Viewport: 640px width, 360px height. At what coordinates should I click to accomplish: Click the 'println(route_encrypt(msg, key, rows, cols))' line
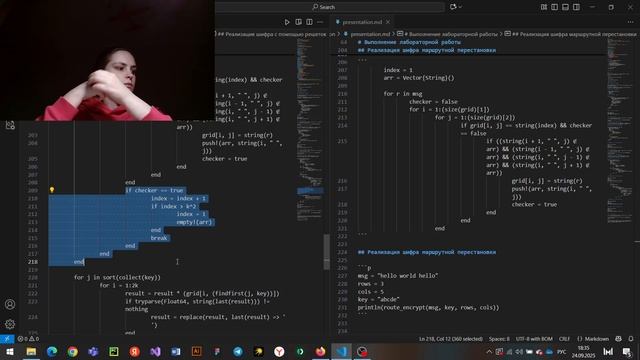[428, 307]
